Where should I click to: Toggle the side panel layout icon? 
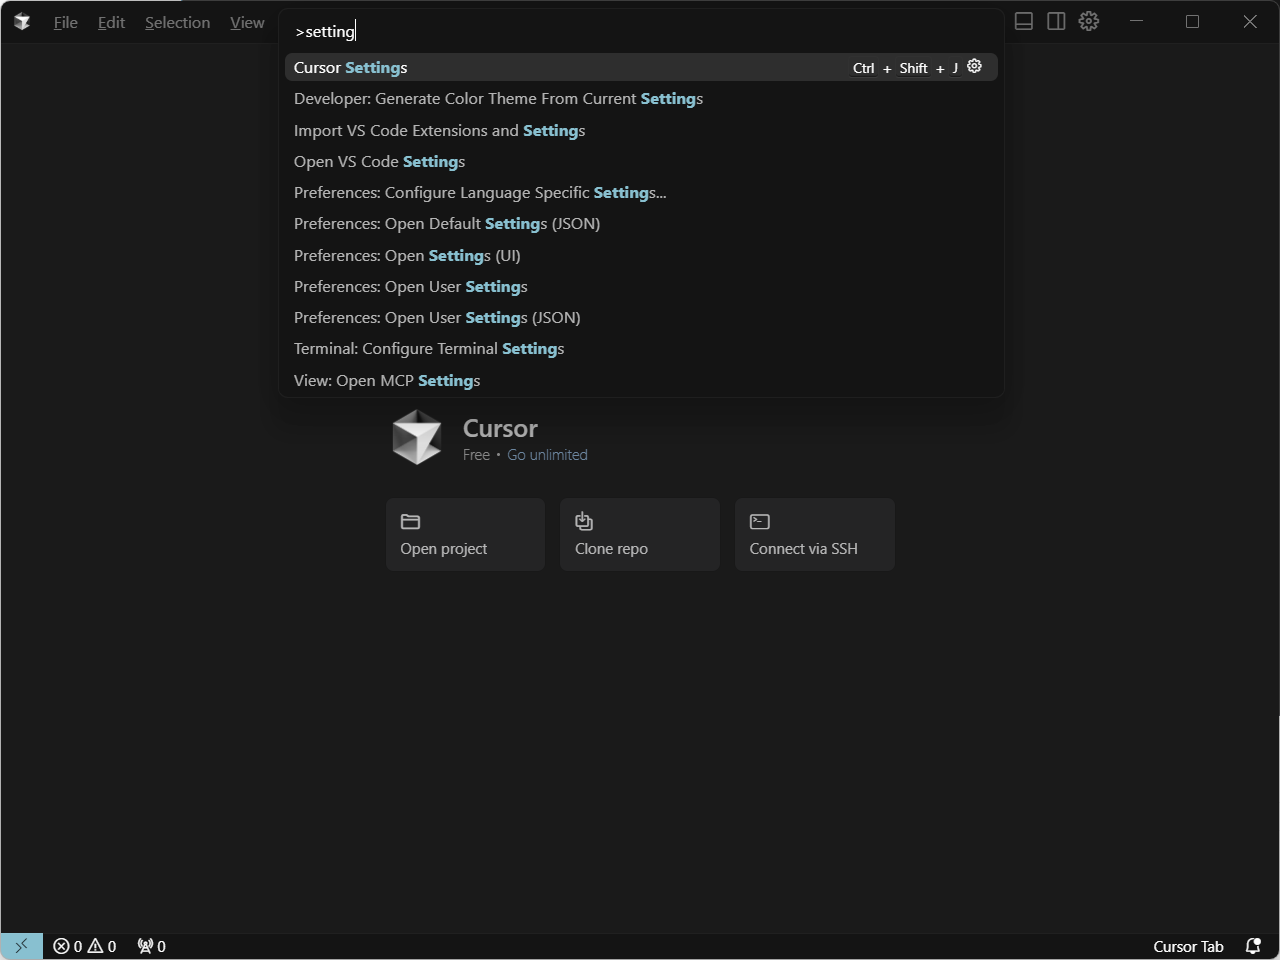pyautogui.click(x=1056, y=21)
